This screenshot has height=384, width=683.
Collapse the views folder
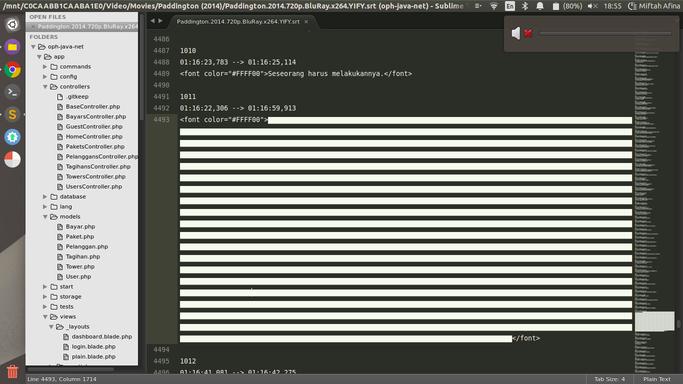click(x=45, y=317)
